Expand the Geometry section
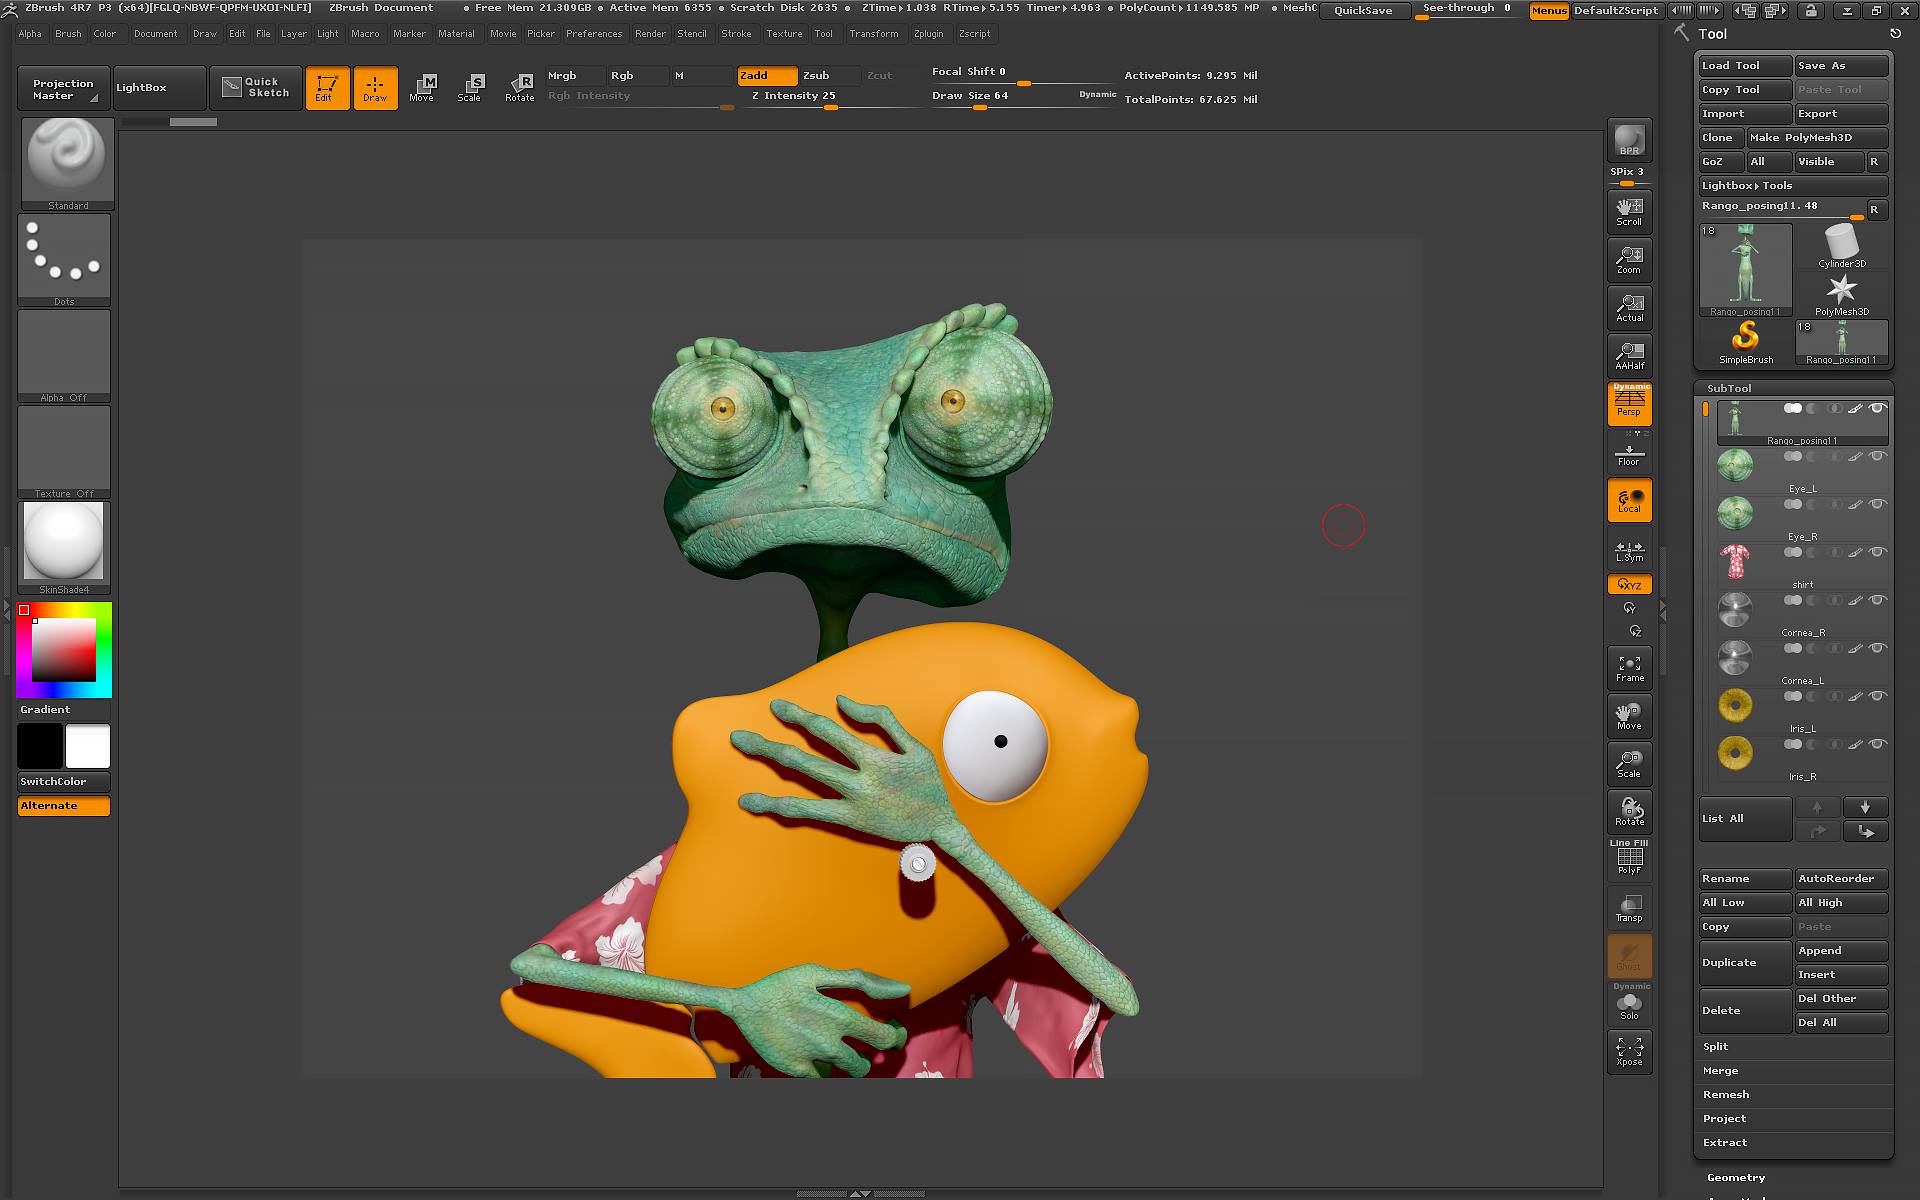Viewport: 1920px width, 1200px height. point(1736,1178)
